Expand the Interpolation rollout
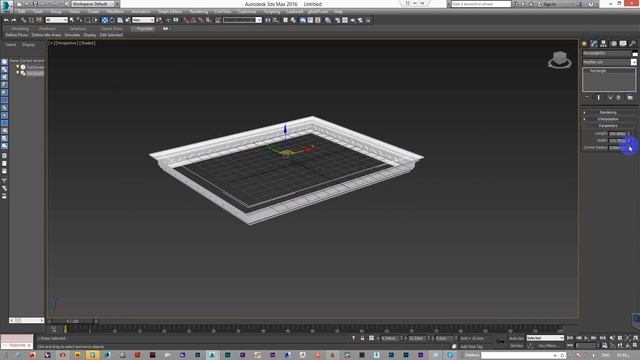This screenshot has height=360, width=640. click(x=608, y=119)
